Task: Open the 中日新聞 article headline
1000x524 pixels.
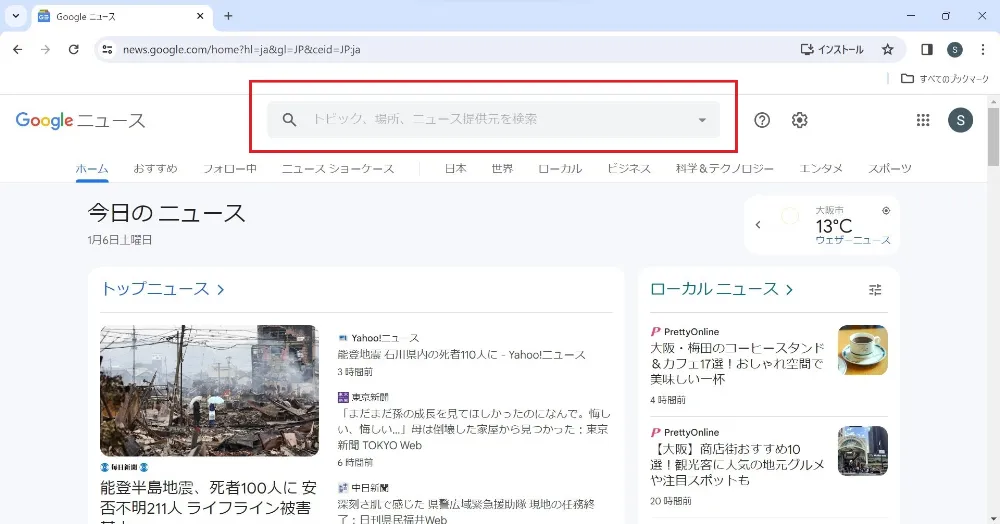Action: coord(466,511)
